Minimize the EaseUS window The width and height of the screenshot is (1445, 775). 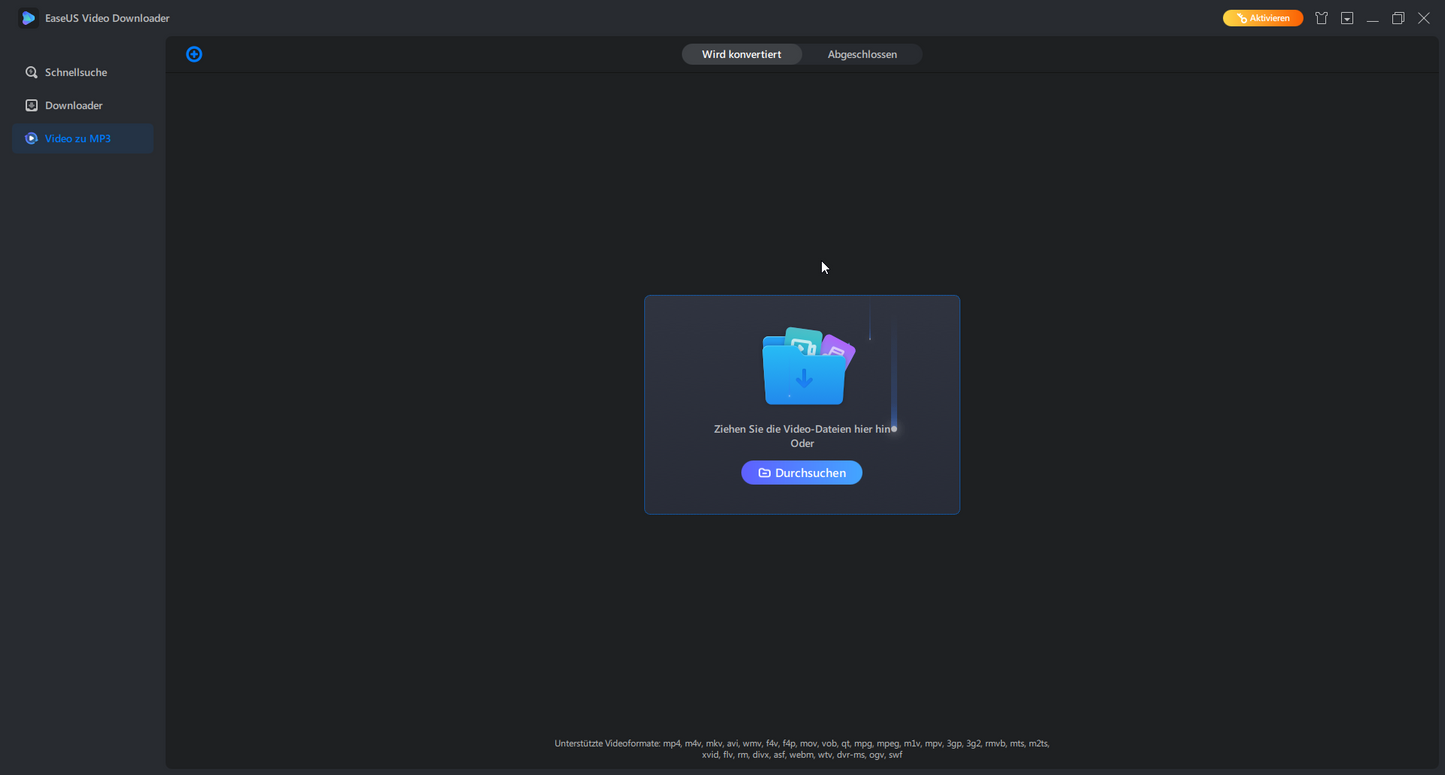1372,18
